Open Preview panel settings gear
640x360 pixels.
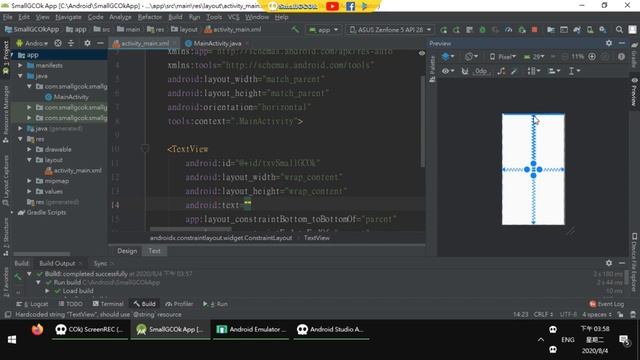coord(609,43)
